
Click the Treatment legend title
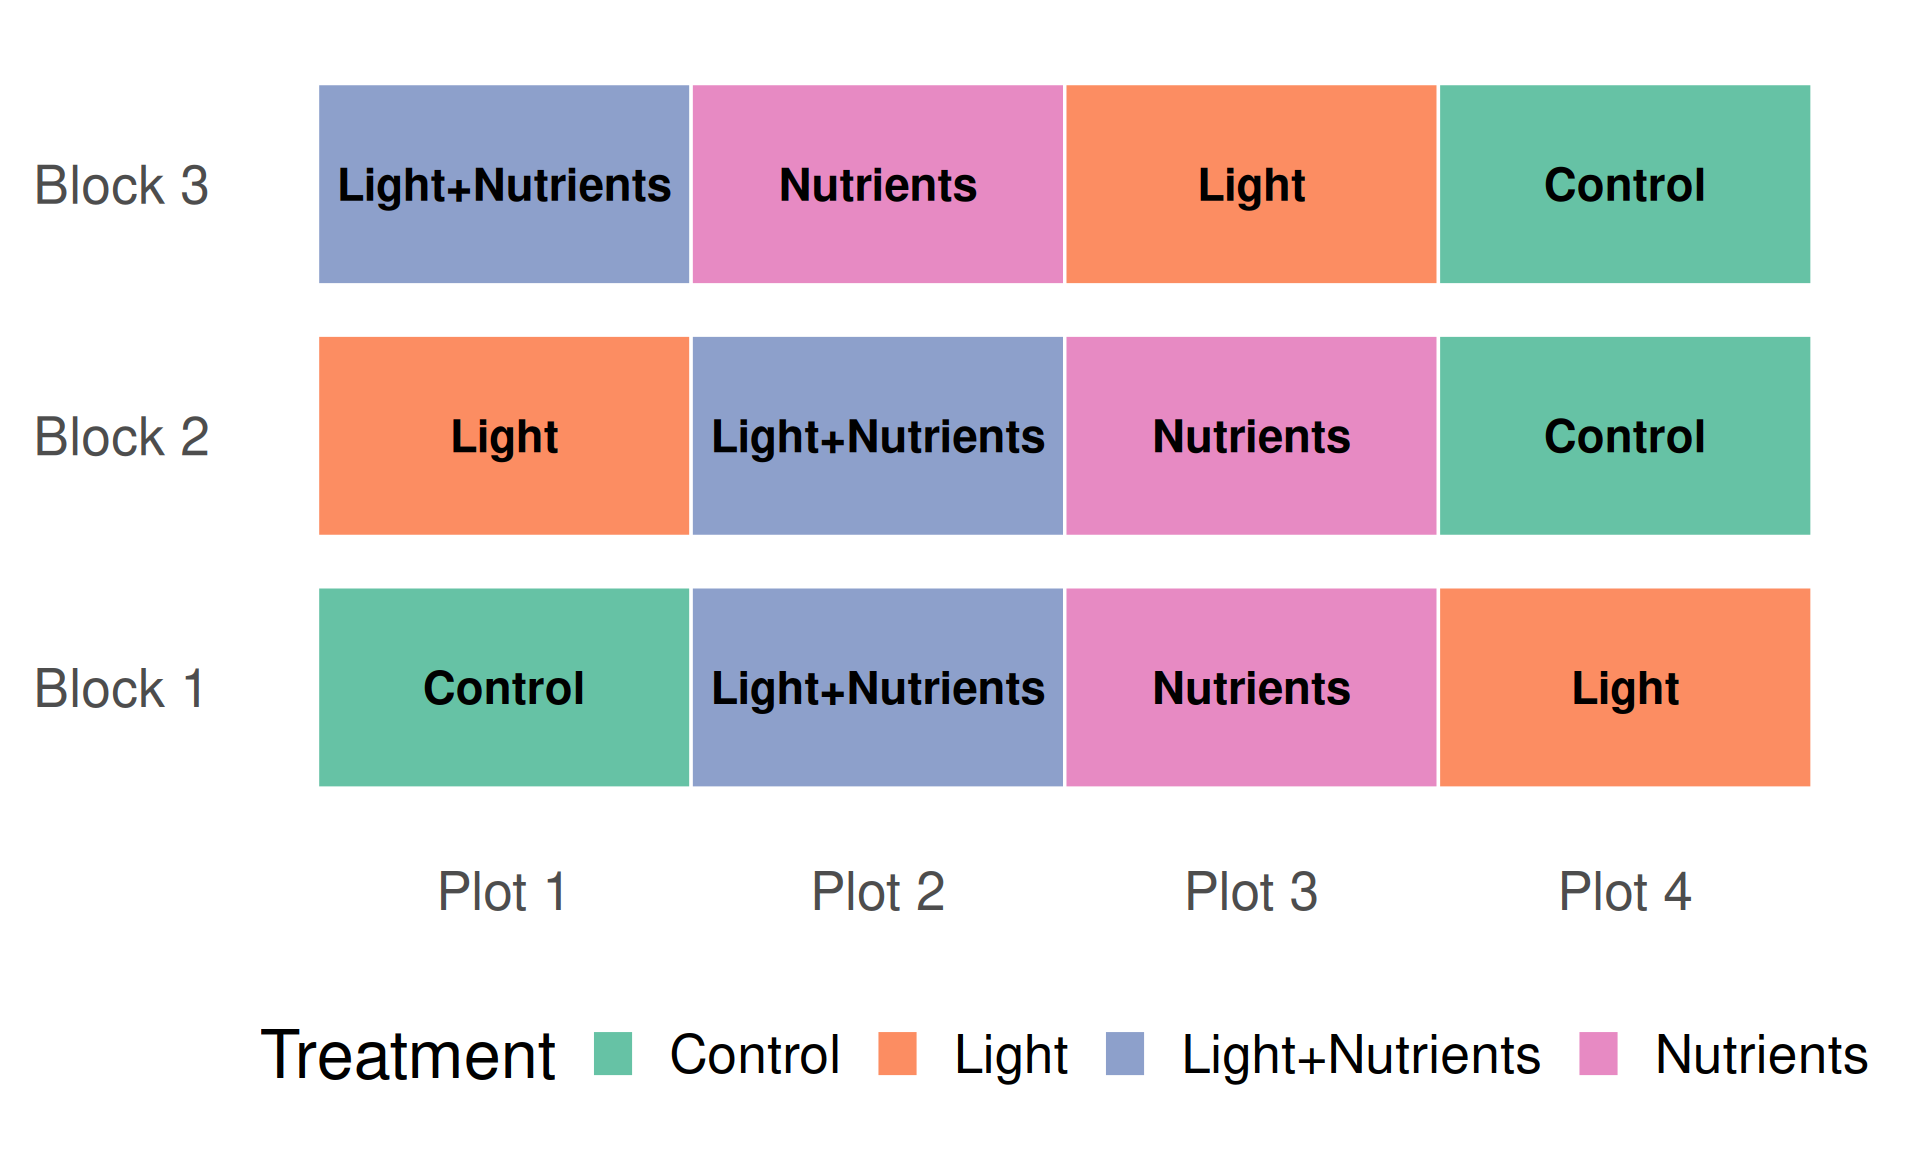pos(407,1055)
